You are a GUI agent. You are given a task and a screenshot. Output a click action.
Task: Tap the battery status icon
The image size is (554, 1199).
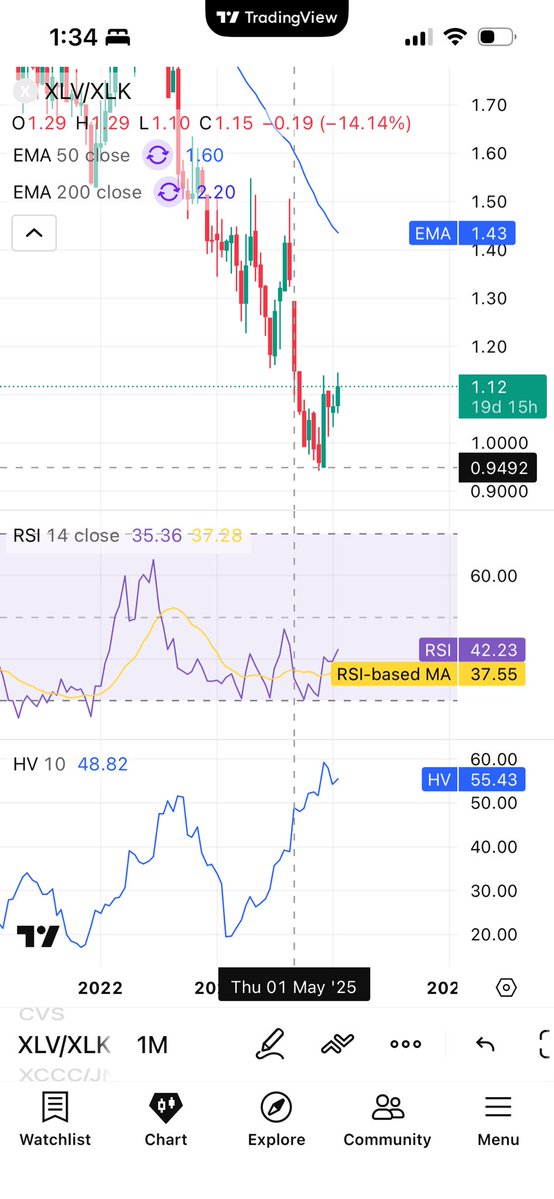(x=497, y=37)
